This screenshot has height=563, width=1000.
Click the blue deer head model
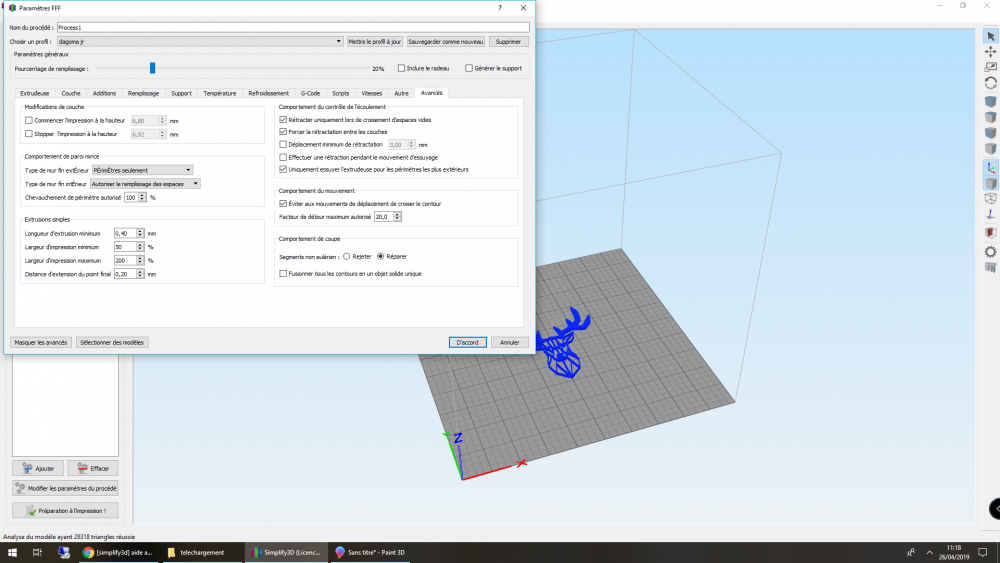pyautogui.click(x=564, y=344)
